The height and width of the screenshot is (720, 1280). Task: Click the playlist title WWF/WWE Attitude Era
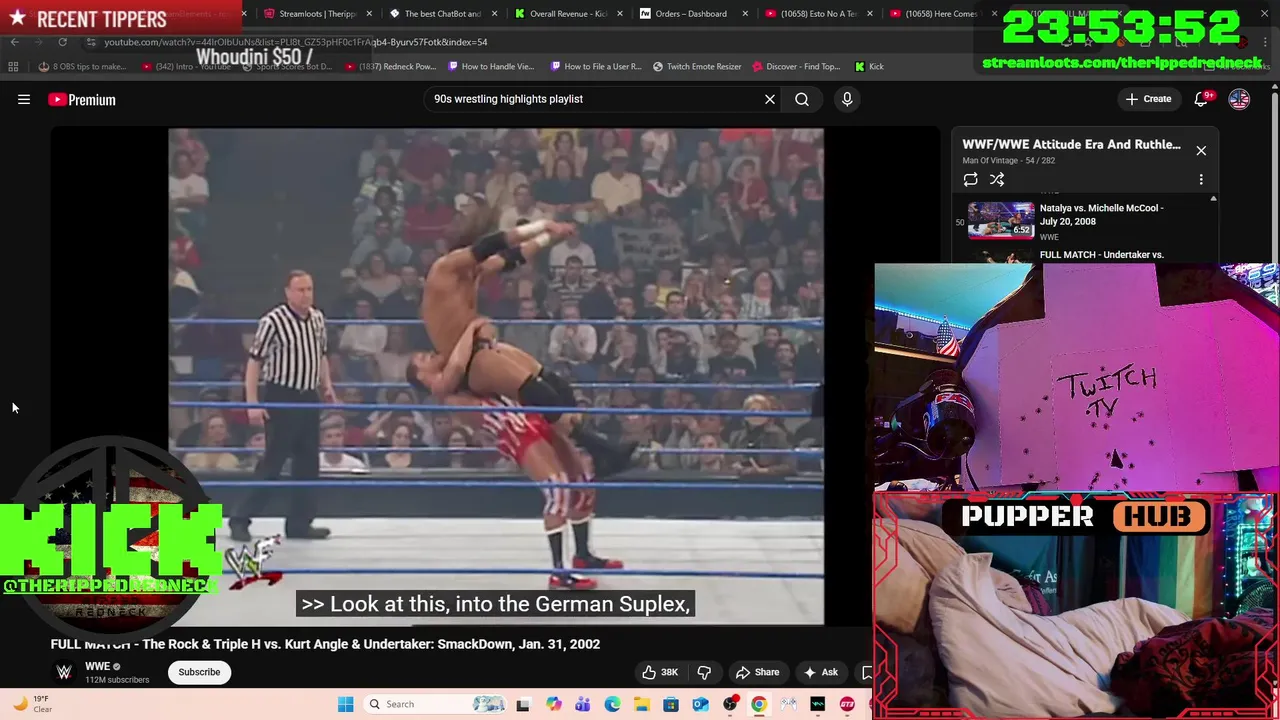(x=1071, y=144)
